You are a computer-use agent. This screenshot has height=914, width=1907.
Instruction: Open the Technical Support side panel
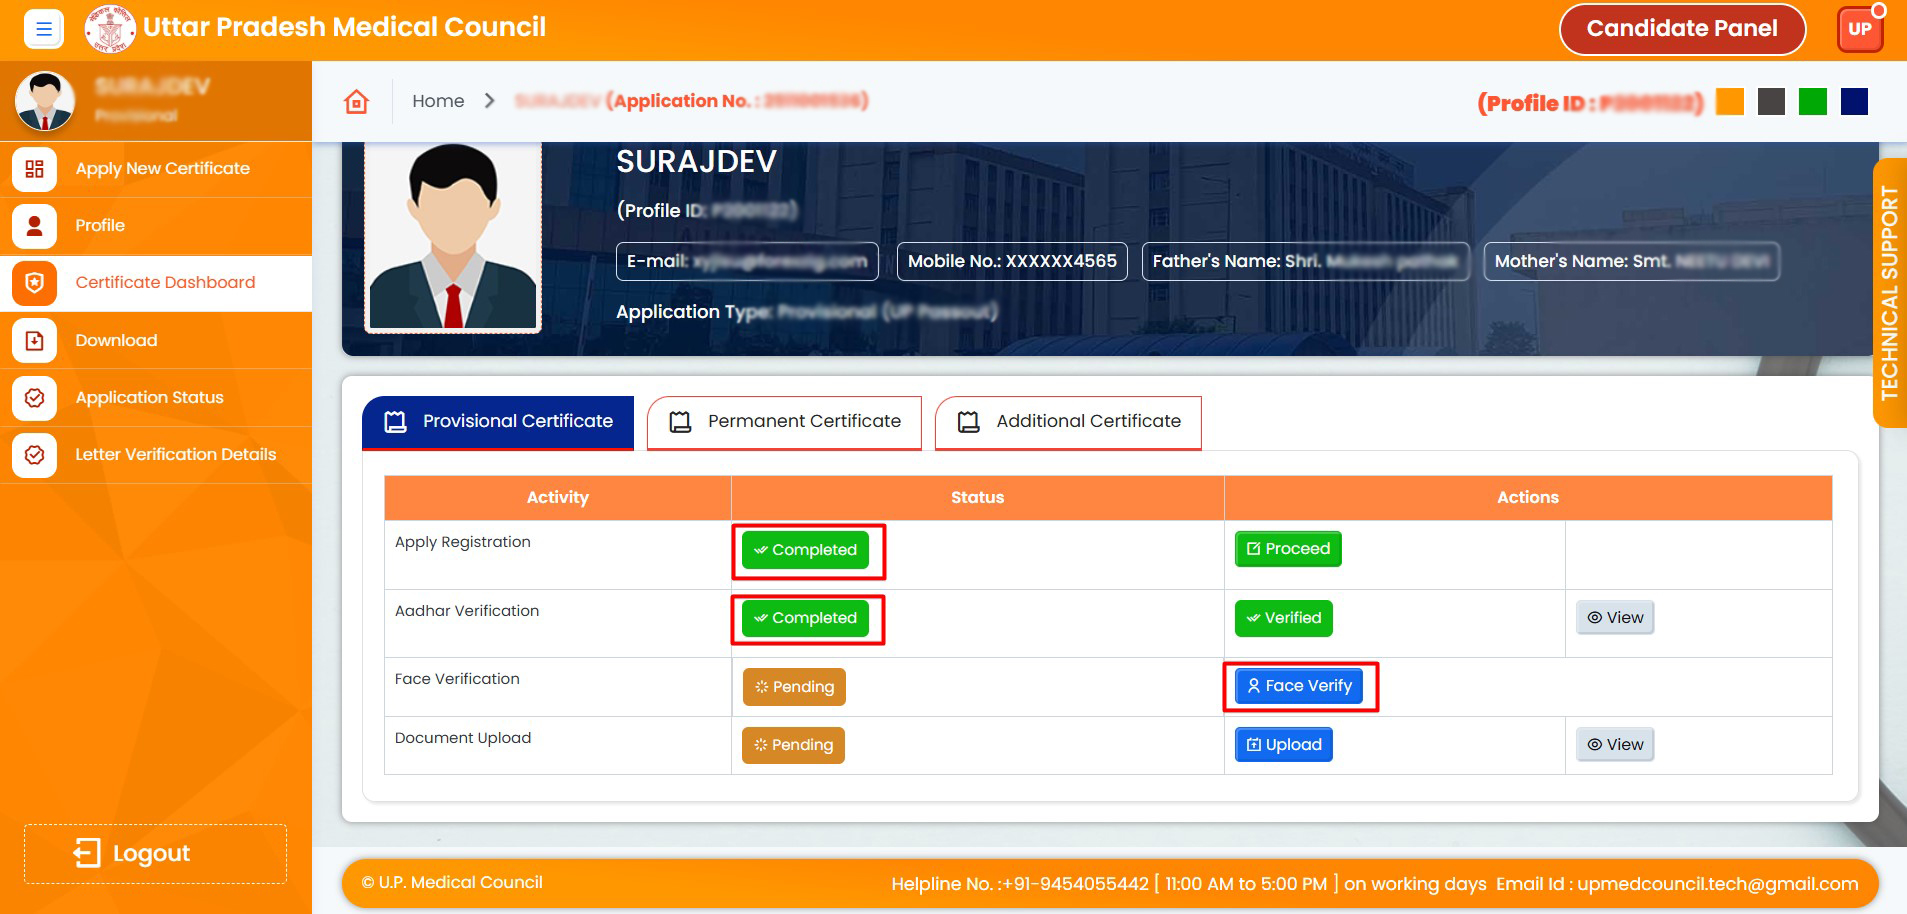pos(1889,293)
